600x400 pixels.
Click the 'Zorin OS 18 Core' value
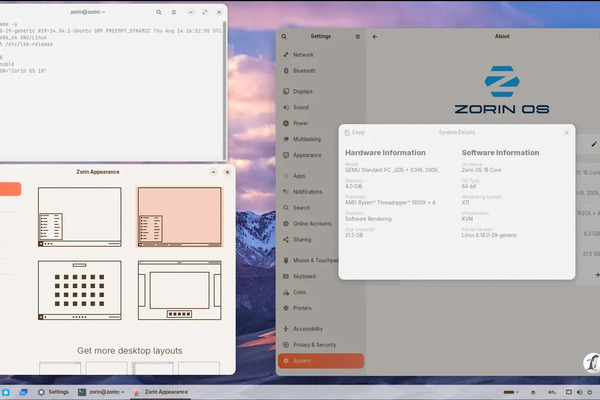[x=481, y=170]
